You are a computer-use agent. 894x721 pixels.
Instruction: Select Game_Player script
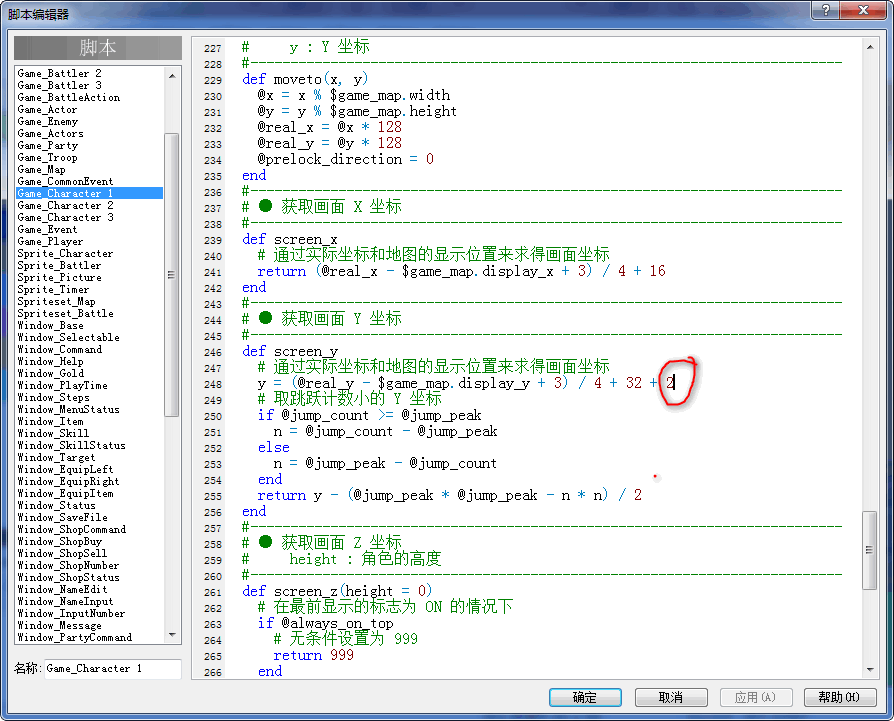[x=50, y=241]
